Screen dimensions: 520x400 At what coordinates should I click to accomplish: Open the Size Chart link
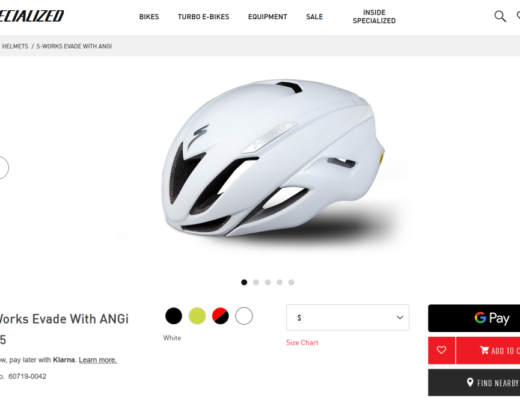(x=302, y=343)
